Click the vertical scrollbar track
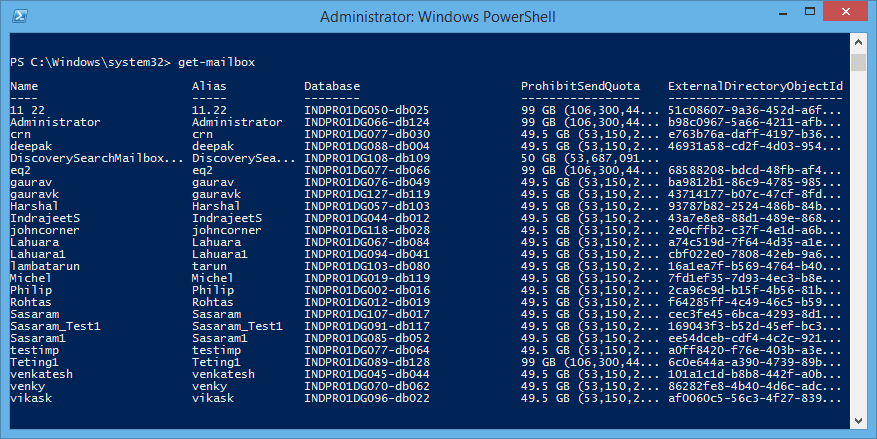Image resolution: width=877 pixels, height=439 pixels. pos(859,250)
